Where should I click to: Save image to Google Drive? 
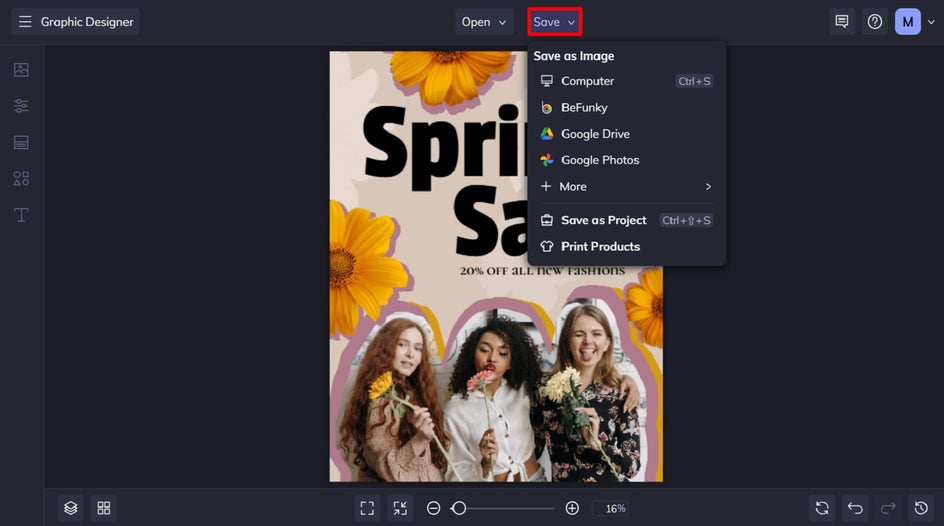pyautogui.click(x=626, y=134)
